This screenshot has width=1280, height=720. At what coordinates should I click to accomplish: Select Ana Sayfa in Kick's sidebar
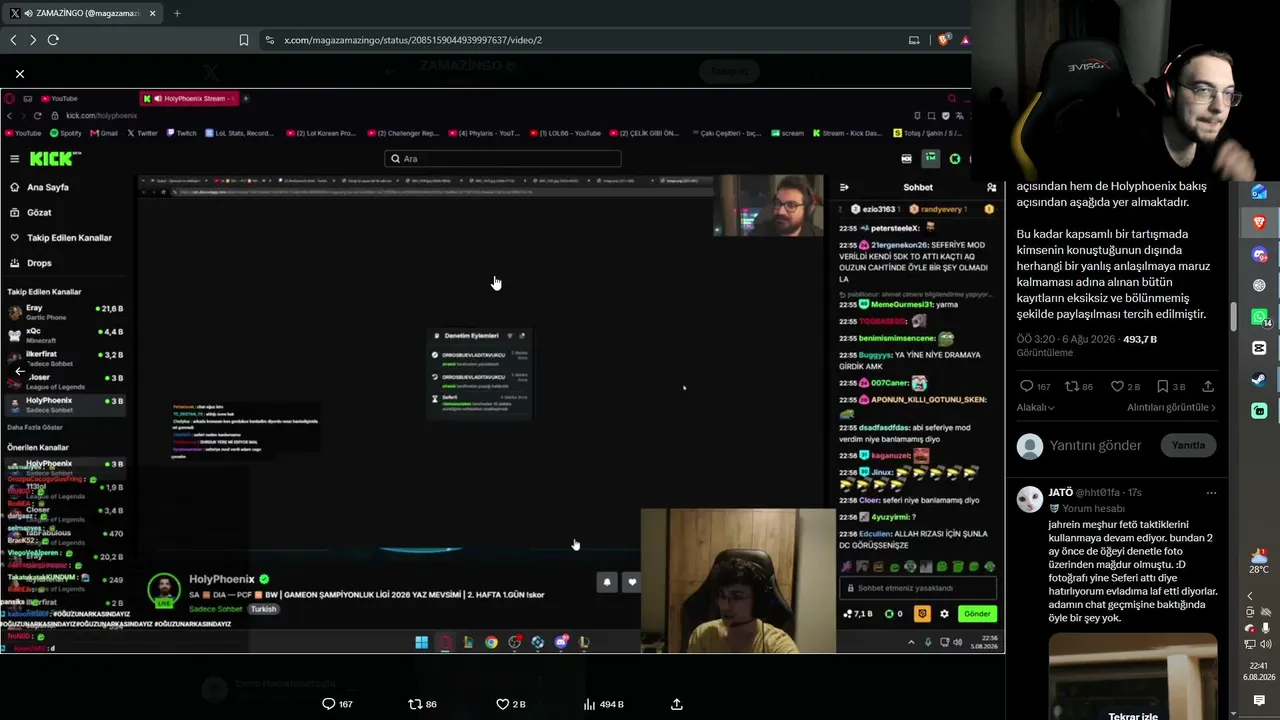48,187
